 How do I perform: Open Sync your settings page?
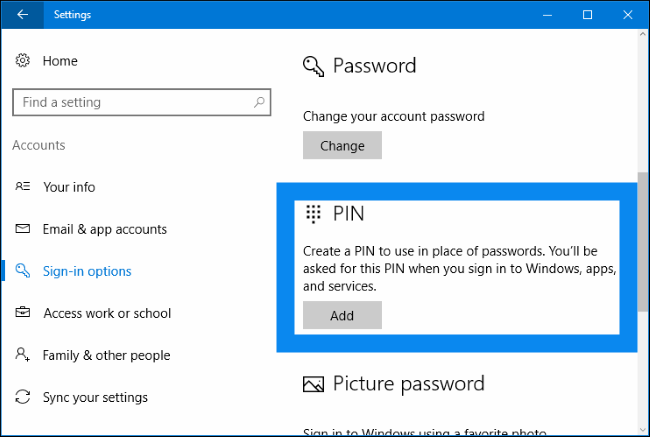[95, 397]
